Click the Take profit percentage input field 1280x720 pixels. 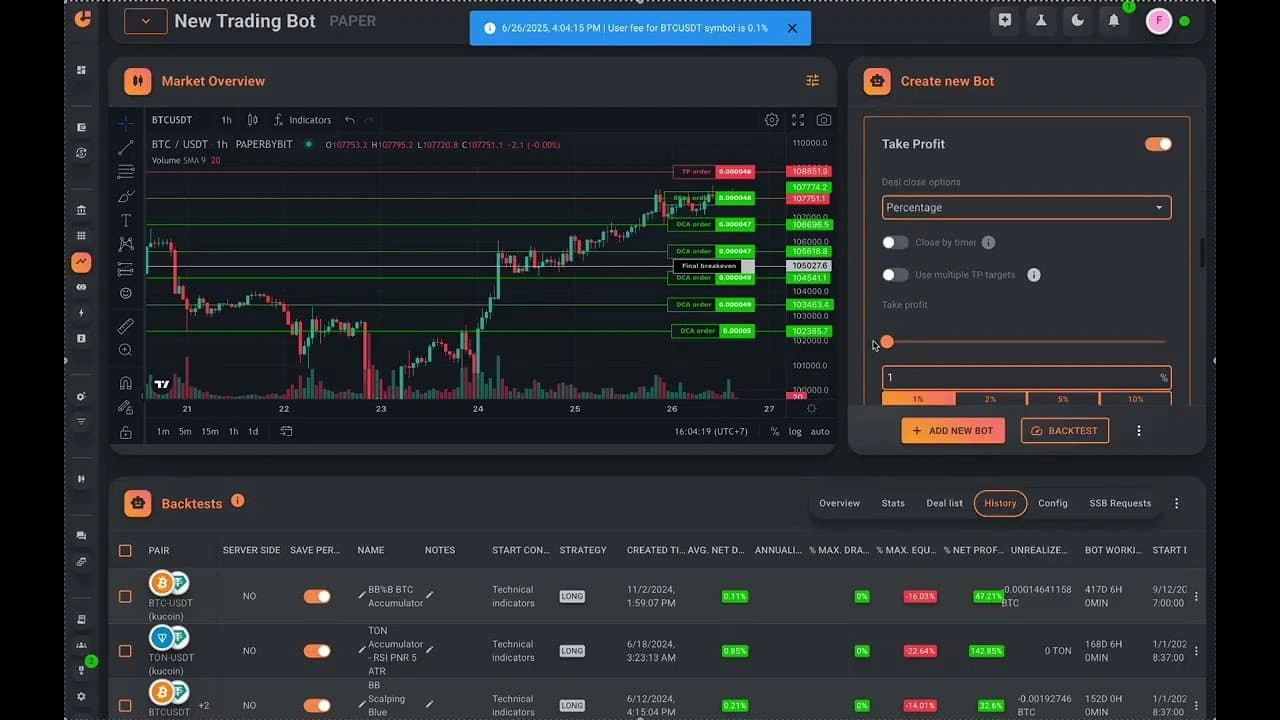click(1020, 378)
